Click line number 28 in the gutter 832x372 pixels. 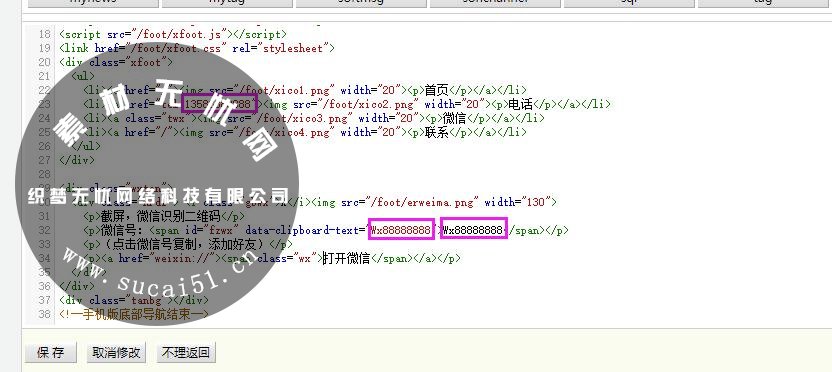click(x=45, y=174)
